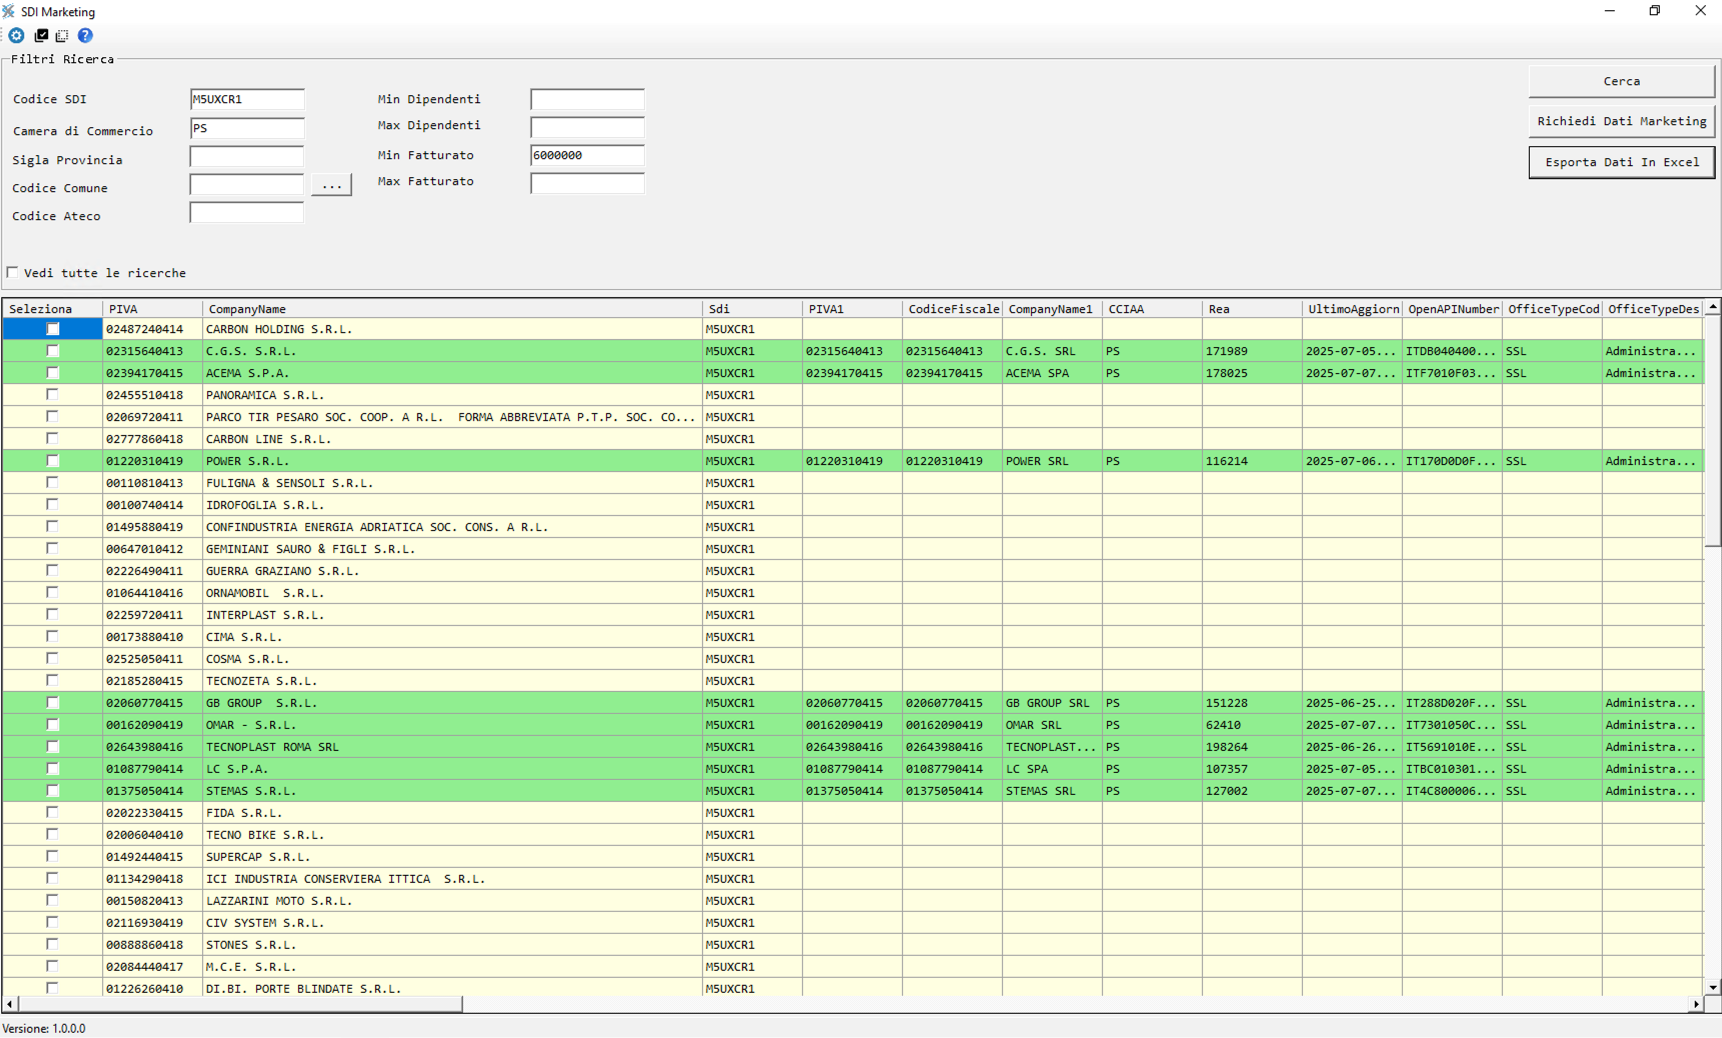1722x1038 pixels.
Task: Click the vertical scrollbar down arrow
Action: 1713,987
